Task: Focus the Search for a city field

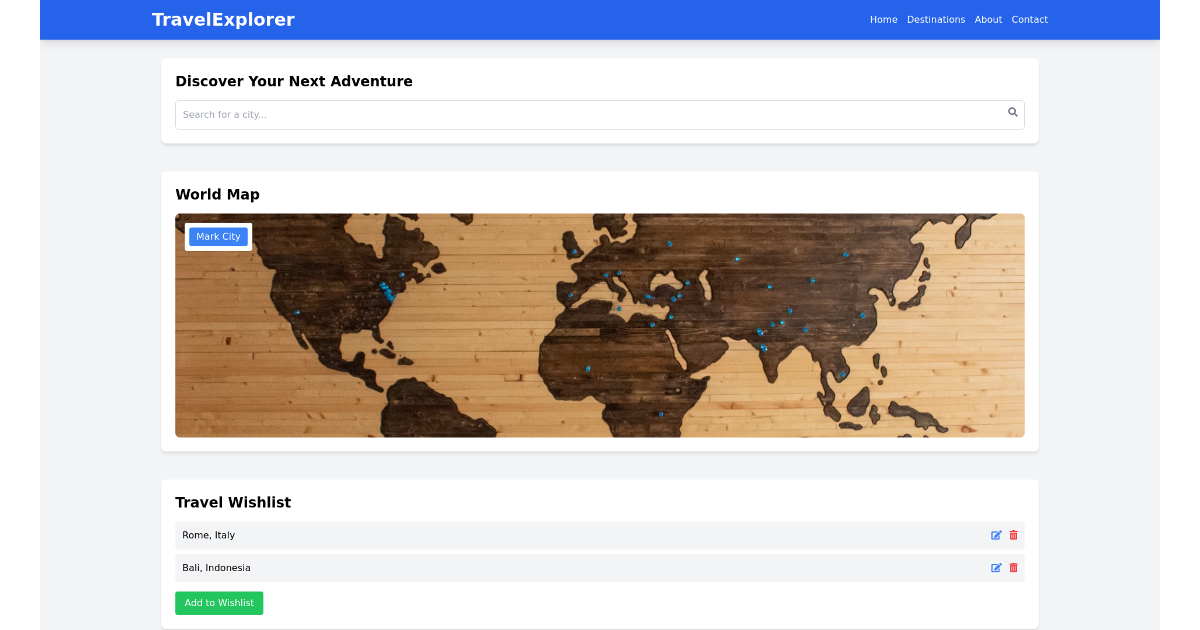Action: [x=600, y=115]
